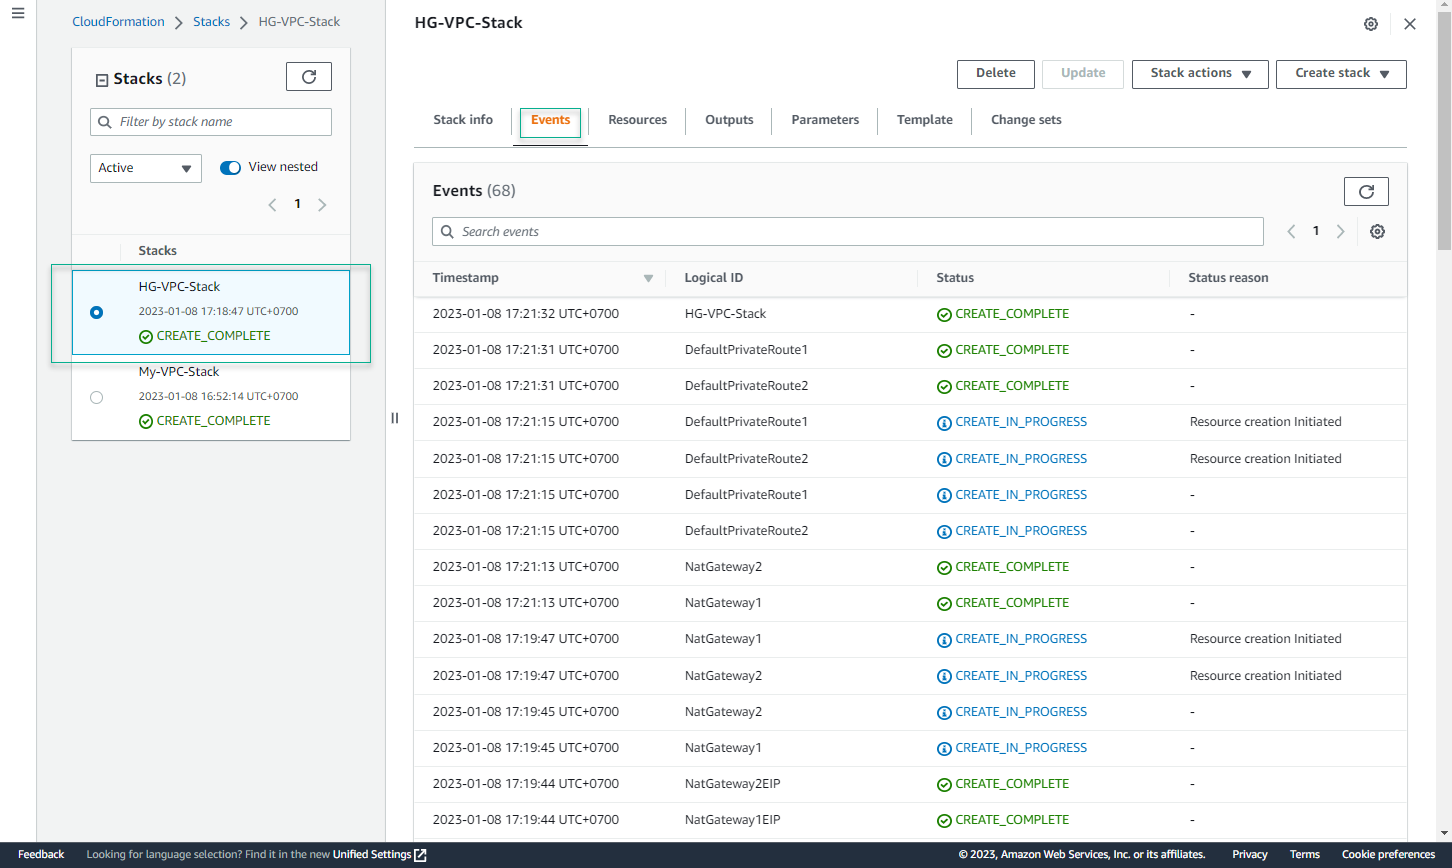Switch to the Stack info tab
The height and width of the screenshot is (868, 1452).
(x=463, y=120)
